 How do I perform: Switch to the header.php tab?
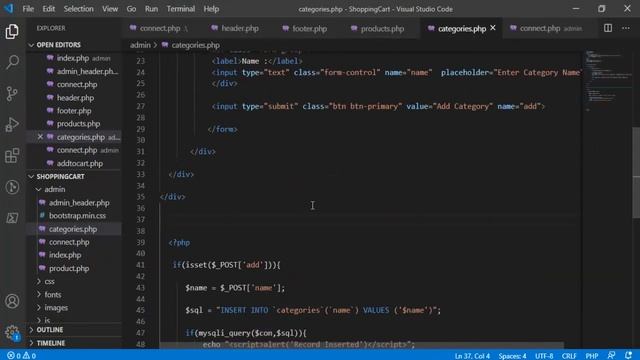pyautogui.click(x=235, y=28)
